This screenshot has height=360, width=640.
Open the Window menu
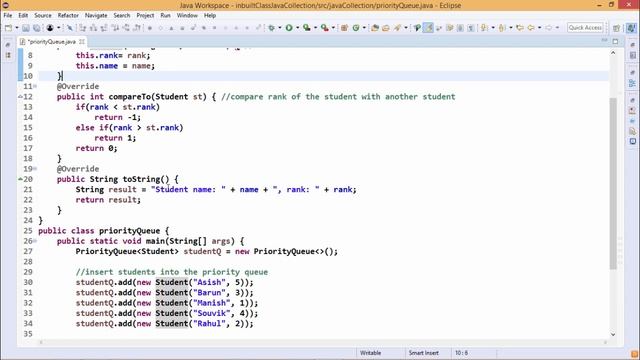(x=187, y=15)
